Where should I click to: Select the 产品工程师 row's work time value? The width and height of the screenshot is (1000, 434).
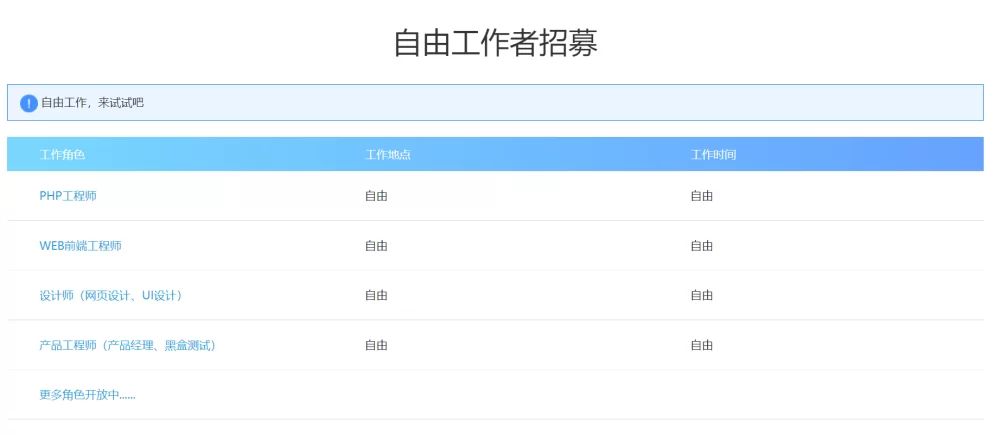click(701, 346)
